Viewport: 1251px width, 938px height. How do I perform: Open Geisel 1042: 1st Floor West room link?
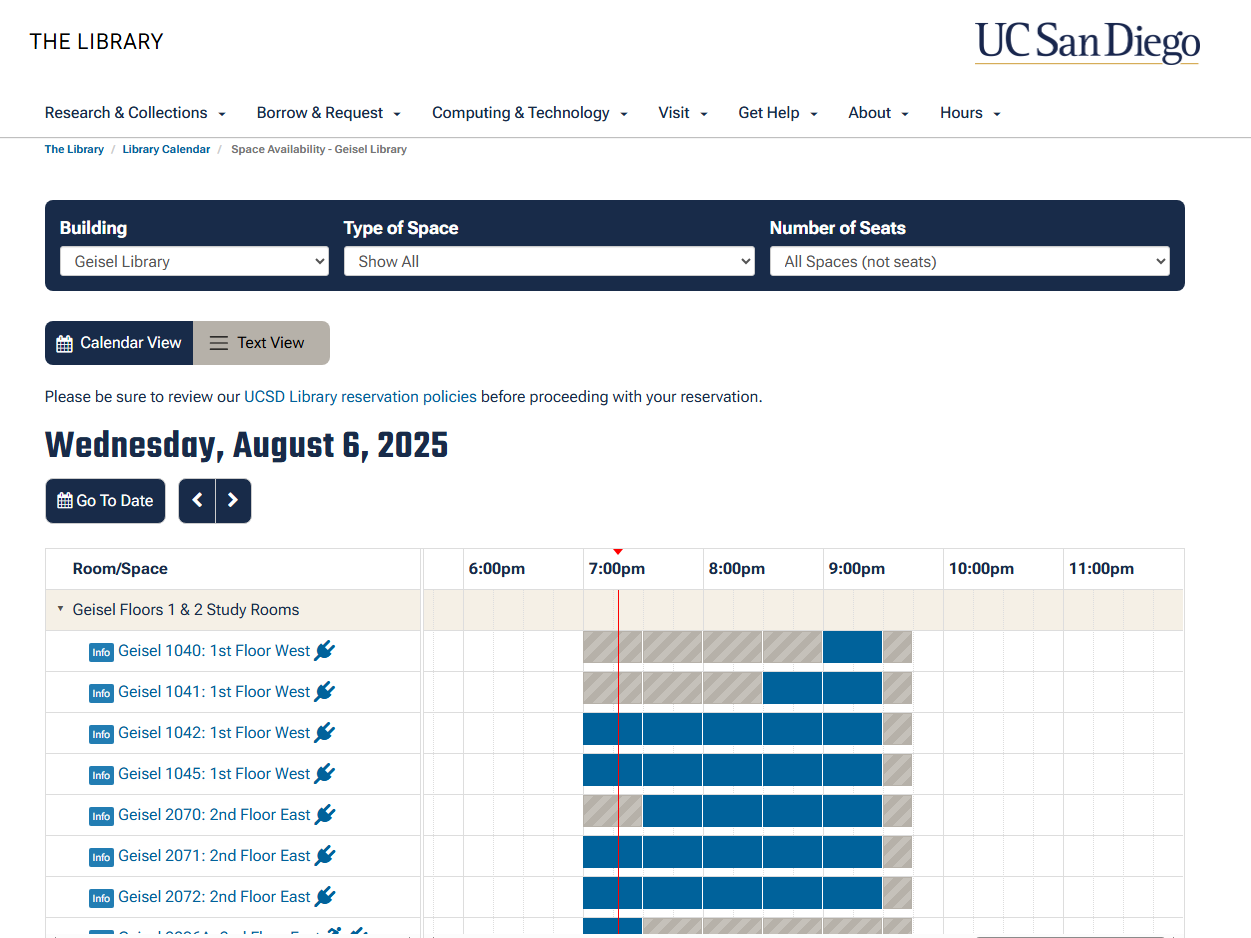coord(214,733)
